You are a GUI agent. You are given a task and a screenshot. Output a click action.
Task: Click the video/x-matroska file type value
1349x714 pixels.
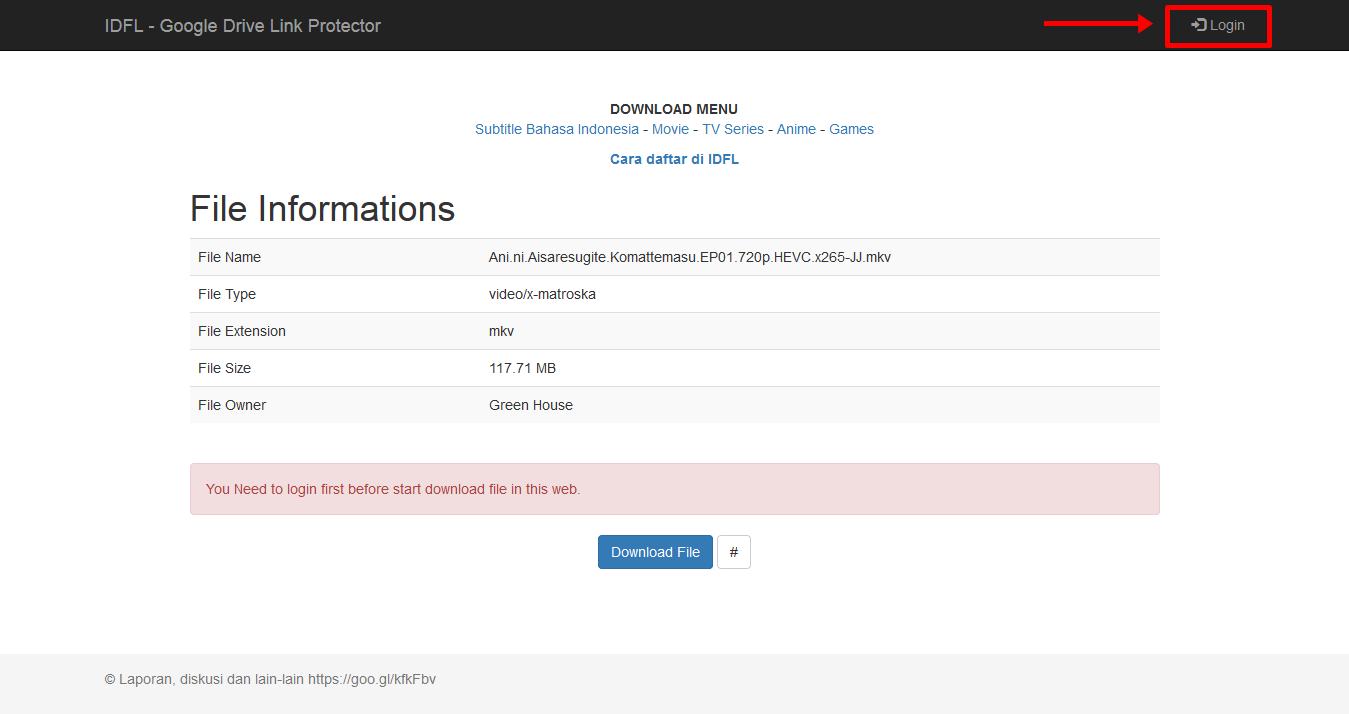point(542,294)
